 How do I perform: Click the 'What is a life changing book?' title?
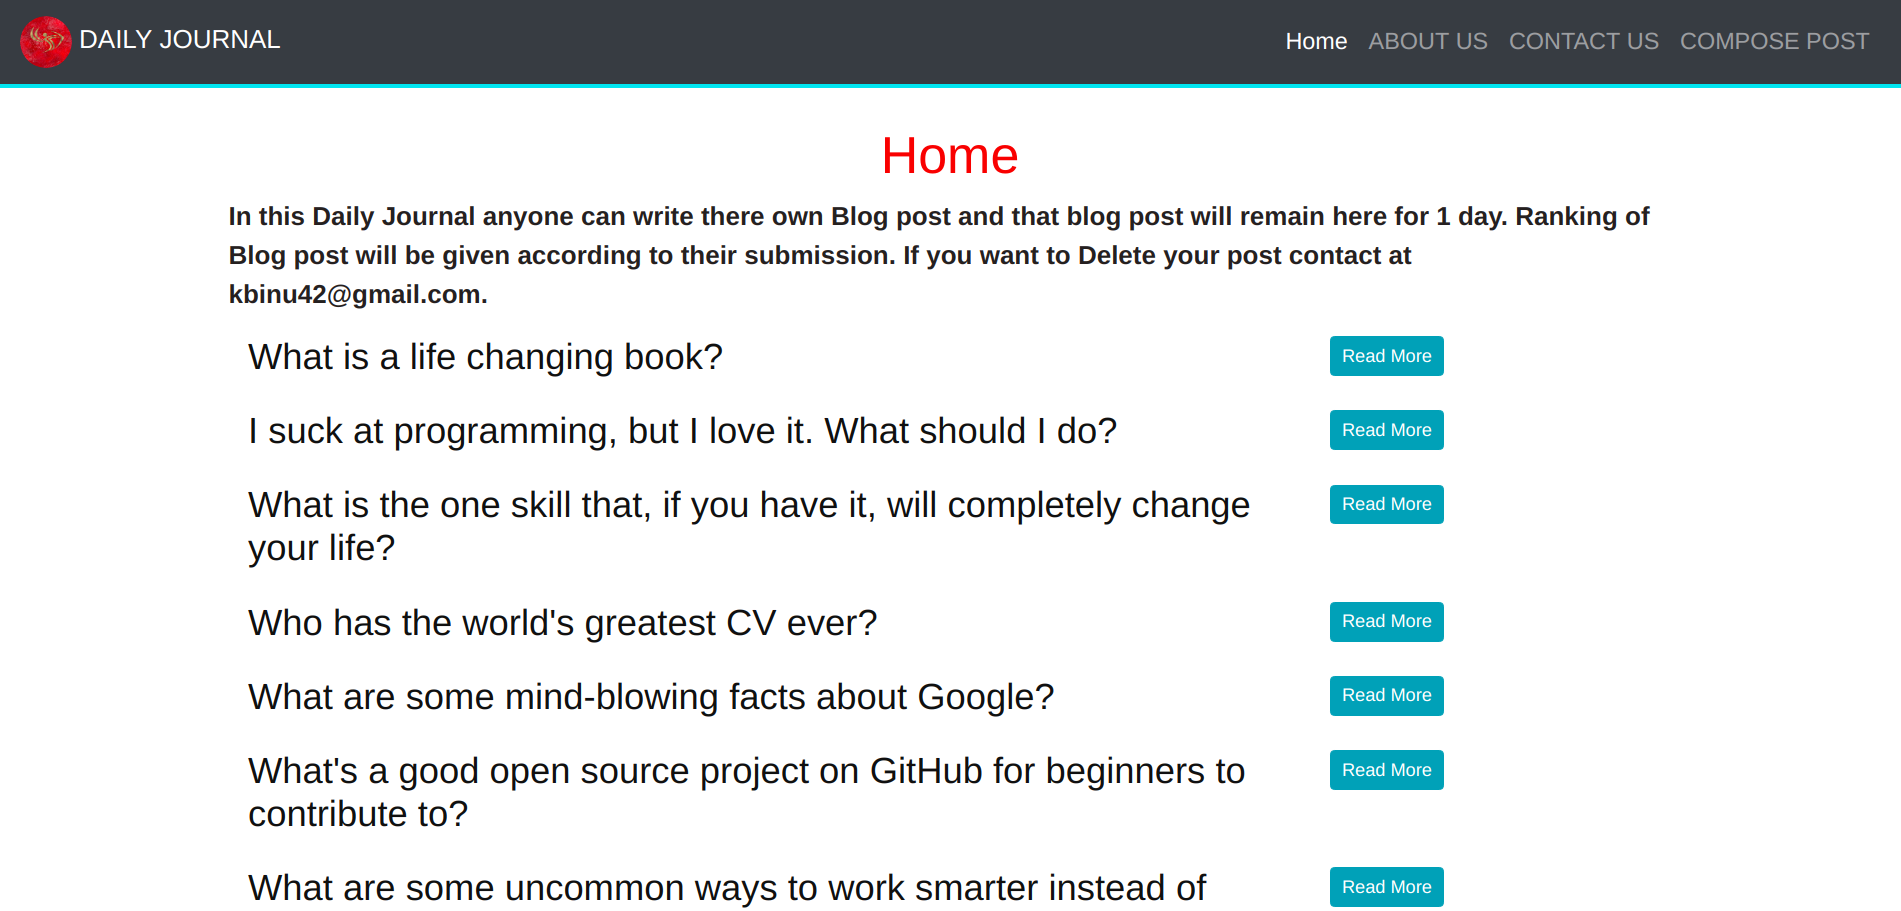[x=485, y=357]
